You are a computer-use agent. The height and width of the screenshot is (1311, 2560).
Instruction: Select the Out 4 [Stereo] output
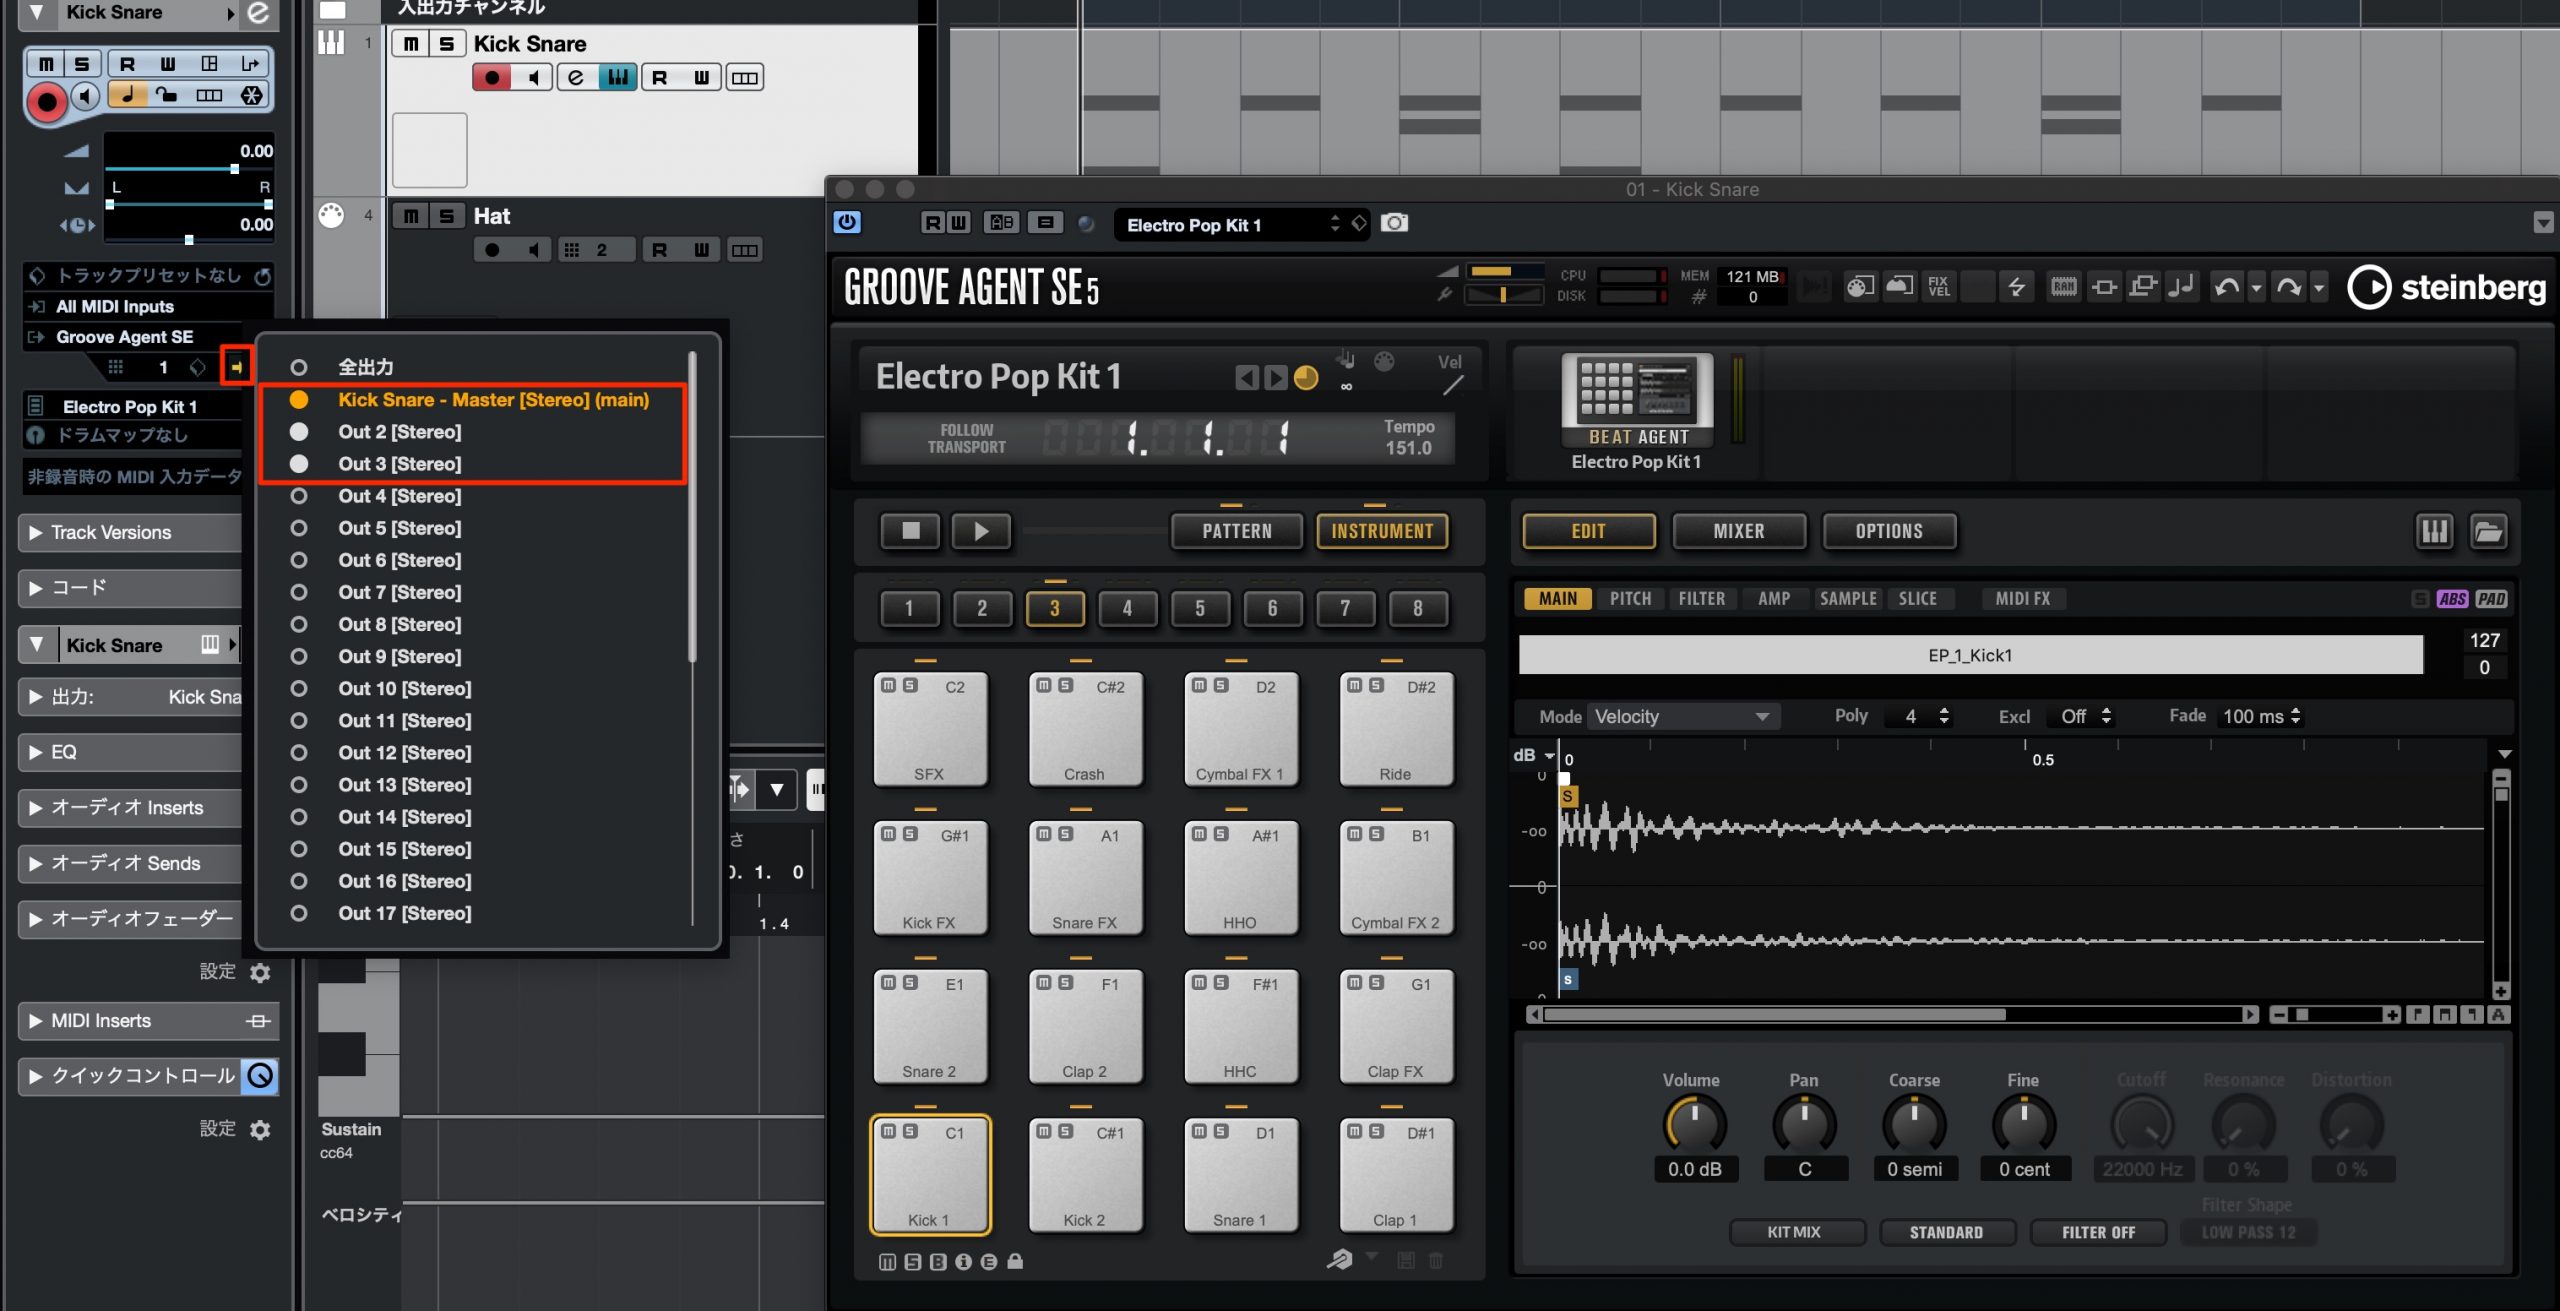pyautogui.click(x=399, y=496)
